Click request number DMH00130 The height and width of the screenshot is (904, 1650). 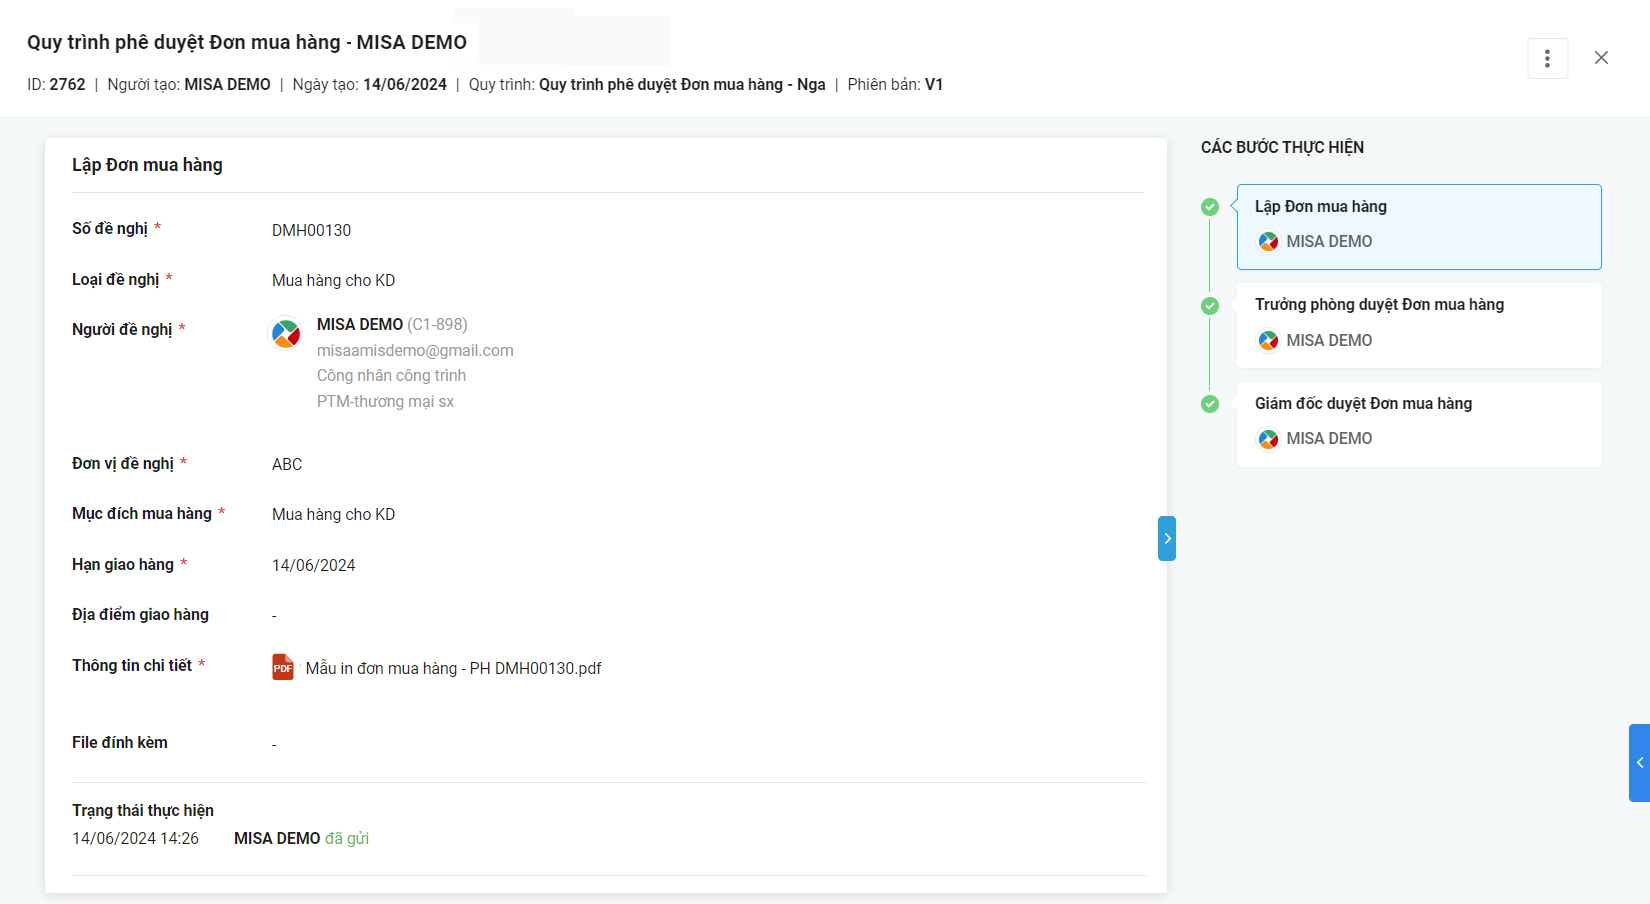(311, 230)
